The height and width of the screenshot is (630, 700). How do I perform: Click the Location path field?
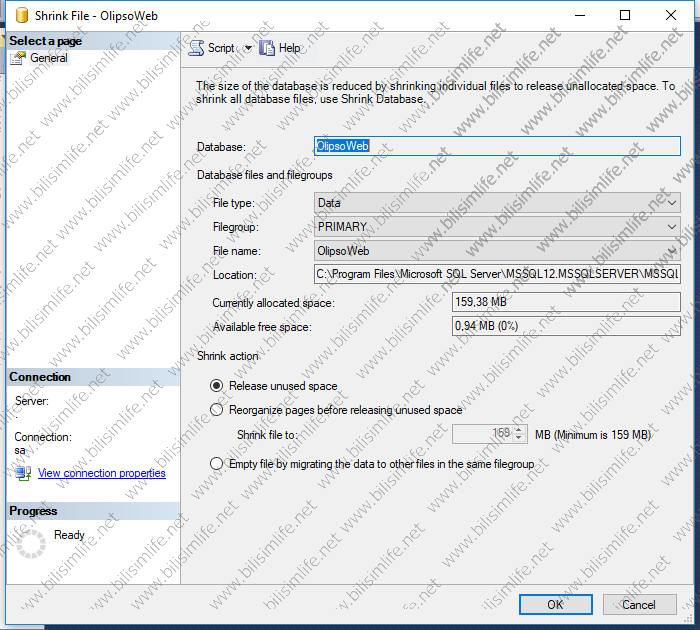[497, 274]
